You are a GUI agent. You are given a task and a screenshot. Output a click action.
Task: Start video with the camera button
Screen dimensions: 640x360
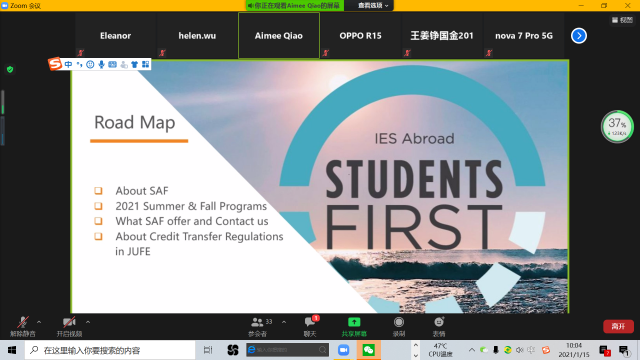(x=69, y=327)
